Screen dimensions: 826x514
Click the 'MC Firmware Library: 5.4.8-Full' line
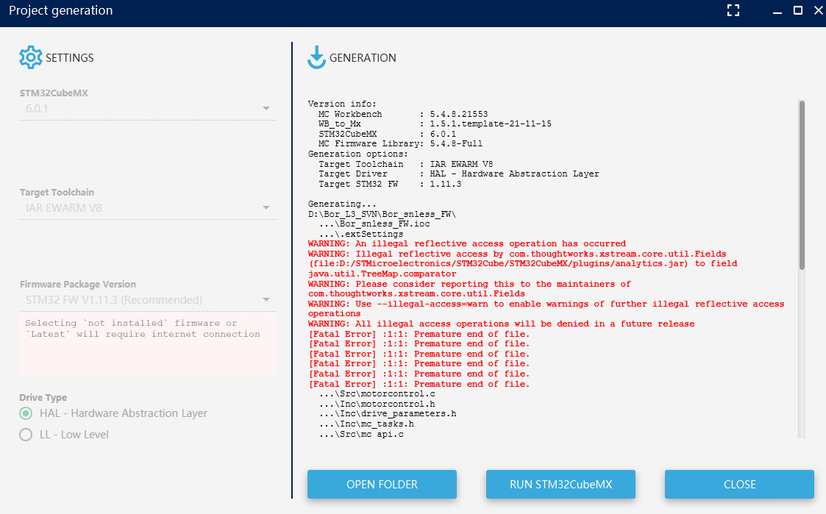tap(400, 144)
